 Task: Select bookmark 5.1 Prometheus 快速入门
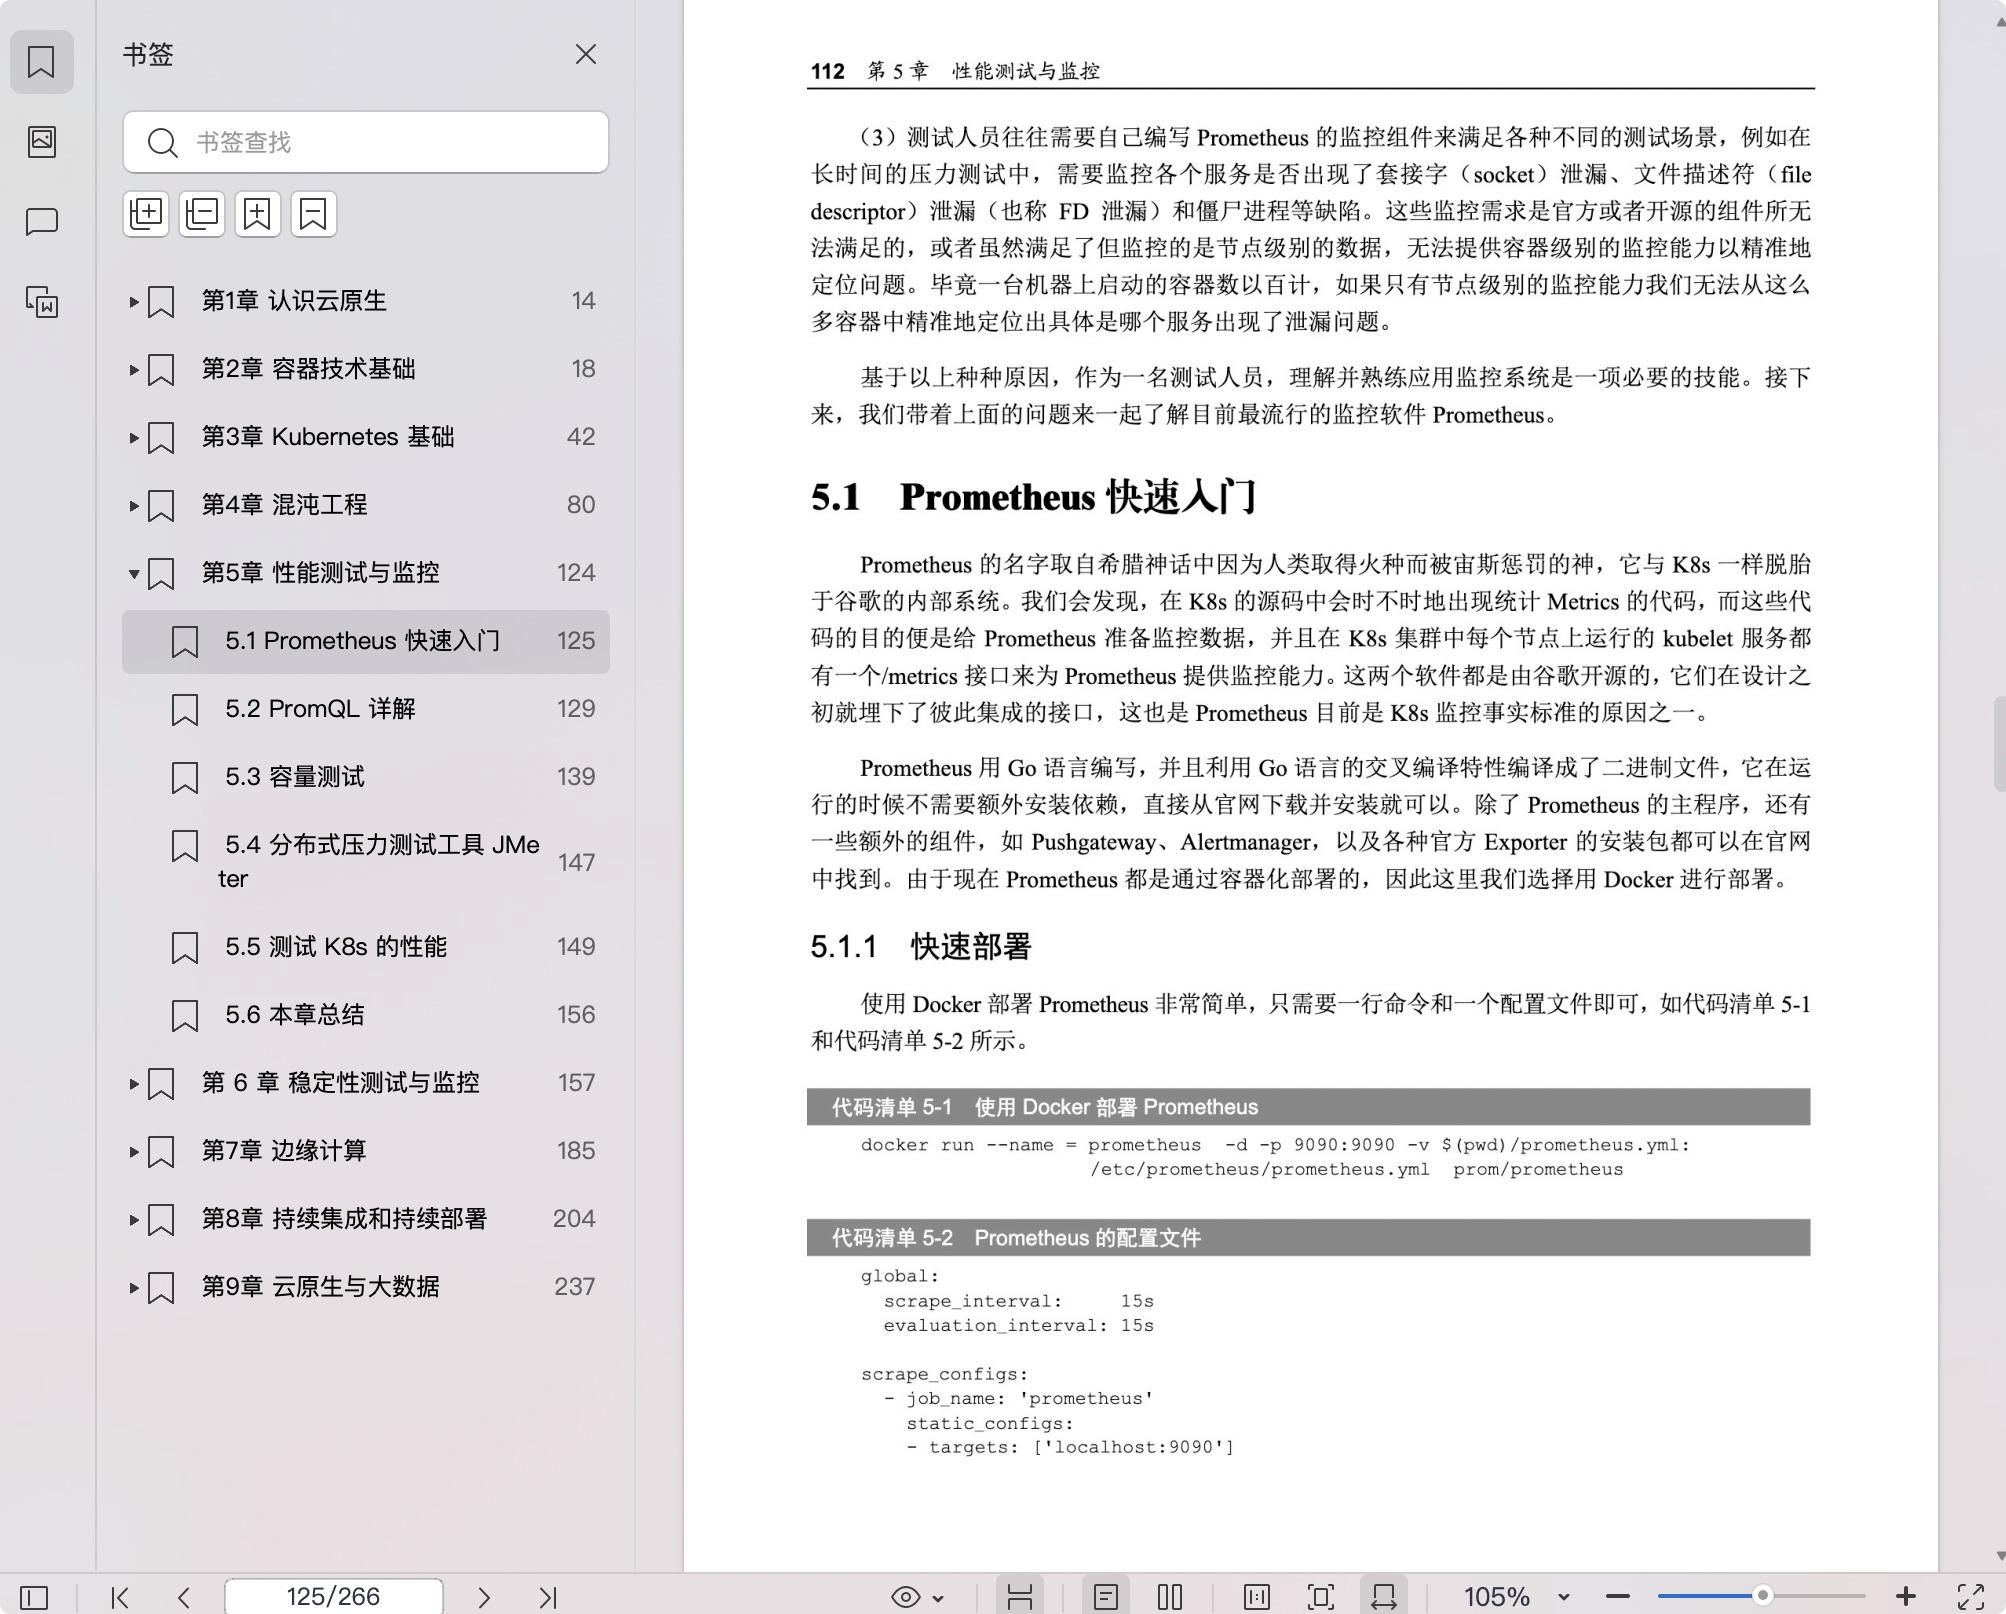(366, 641)
